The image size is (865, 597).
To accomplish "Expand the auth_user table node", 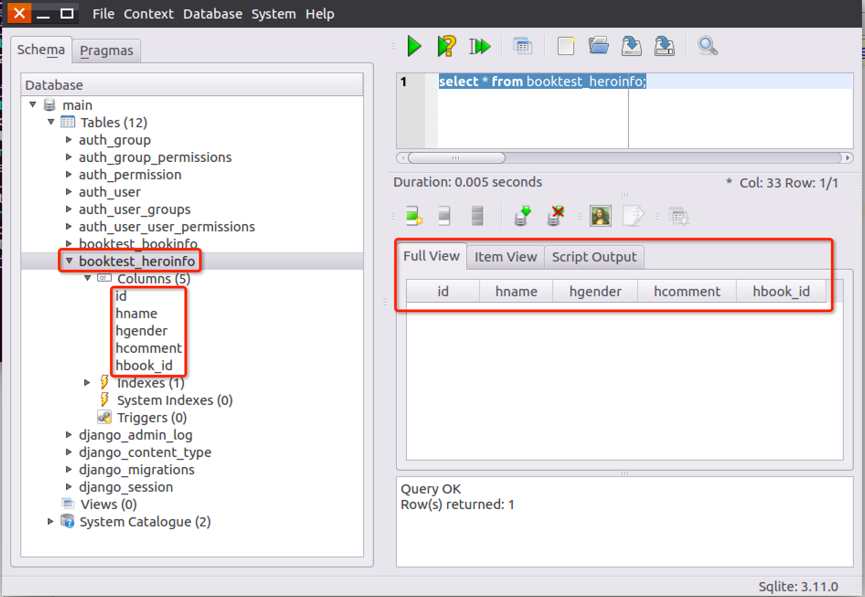I will pyautogui.click(x=69, y=192).
